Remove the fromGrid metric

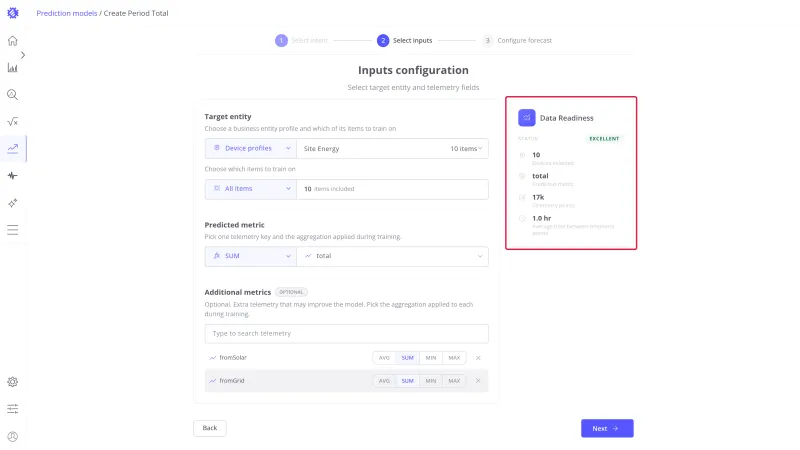(x=478, y=381)
